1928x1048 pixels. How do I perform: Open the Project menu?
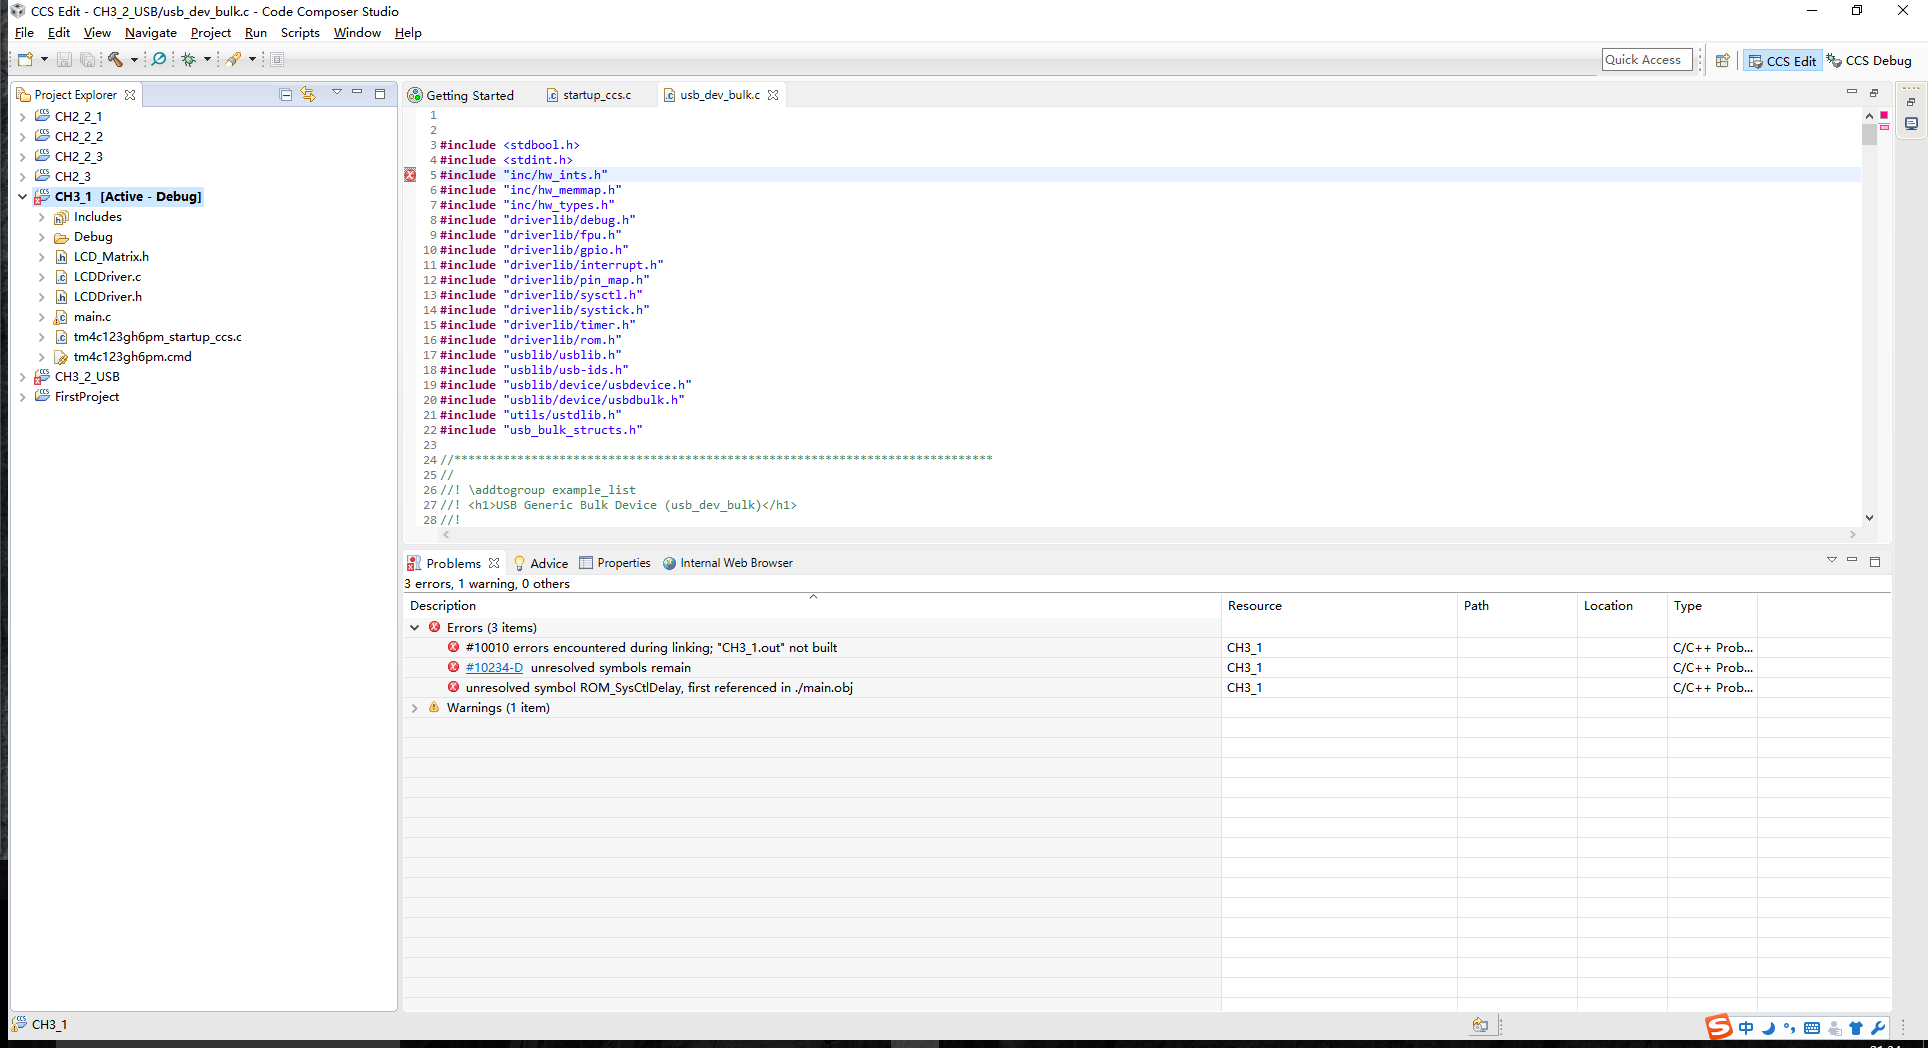coord(210,33)
